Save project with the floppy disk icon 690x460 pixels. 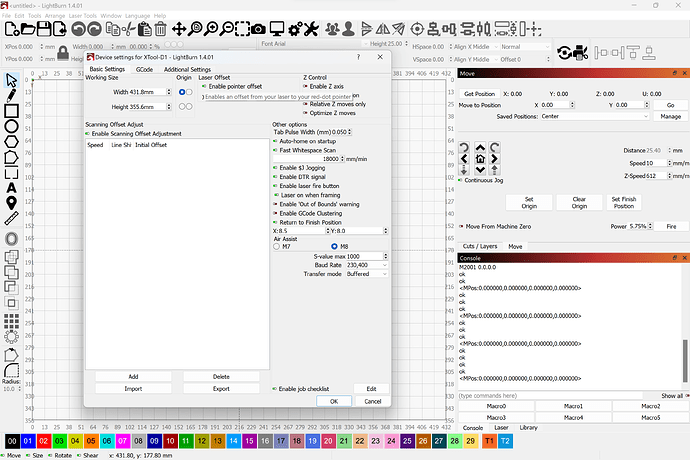44,29
